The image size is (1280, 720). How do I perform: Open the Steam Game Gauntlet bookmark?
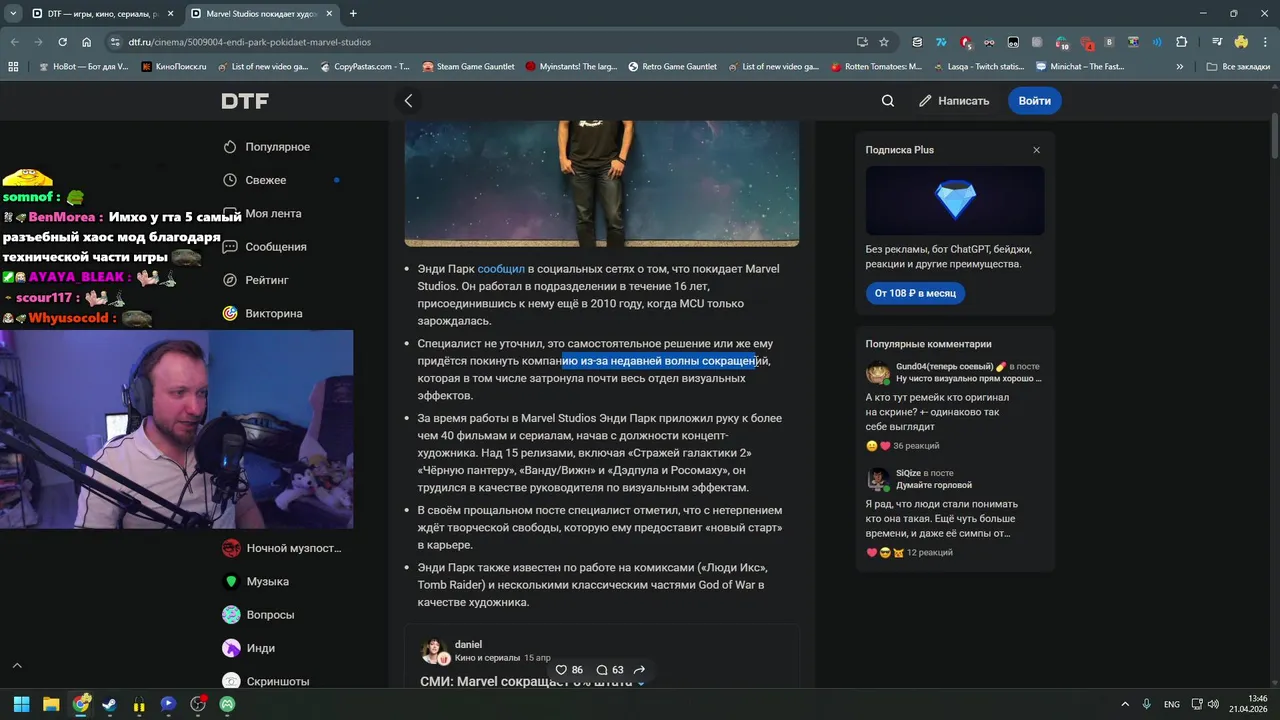(x=468, y=67)
